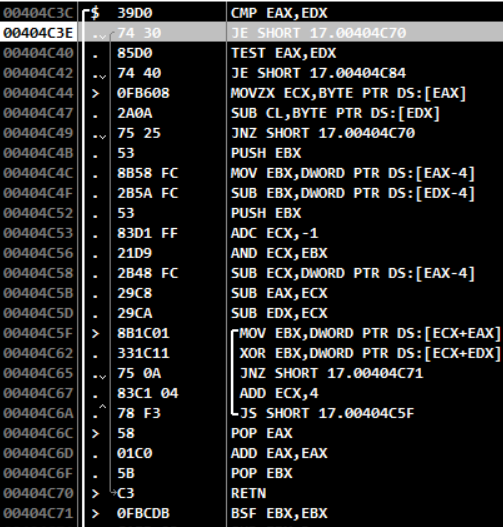Select hex bytes 85D0

[x=134, y=53]
